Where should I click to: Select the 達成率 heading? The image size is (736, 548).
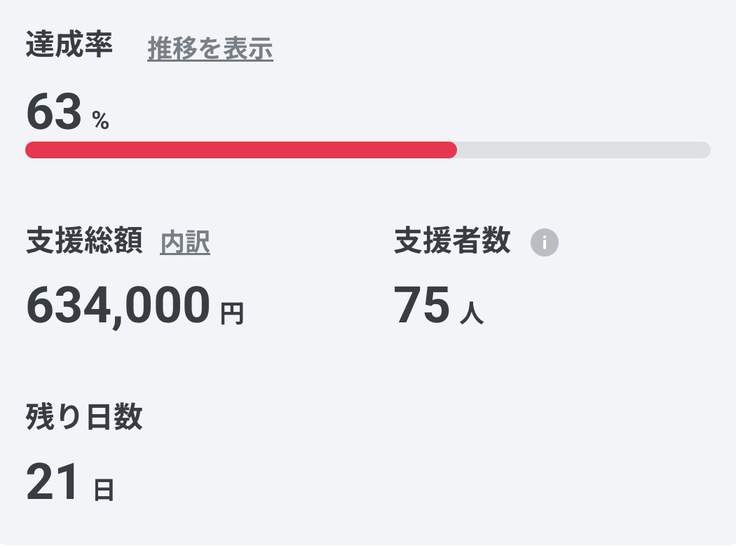coord(69,46)
